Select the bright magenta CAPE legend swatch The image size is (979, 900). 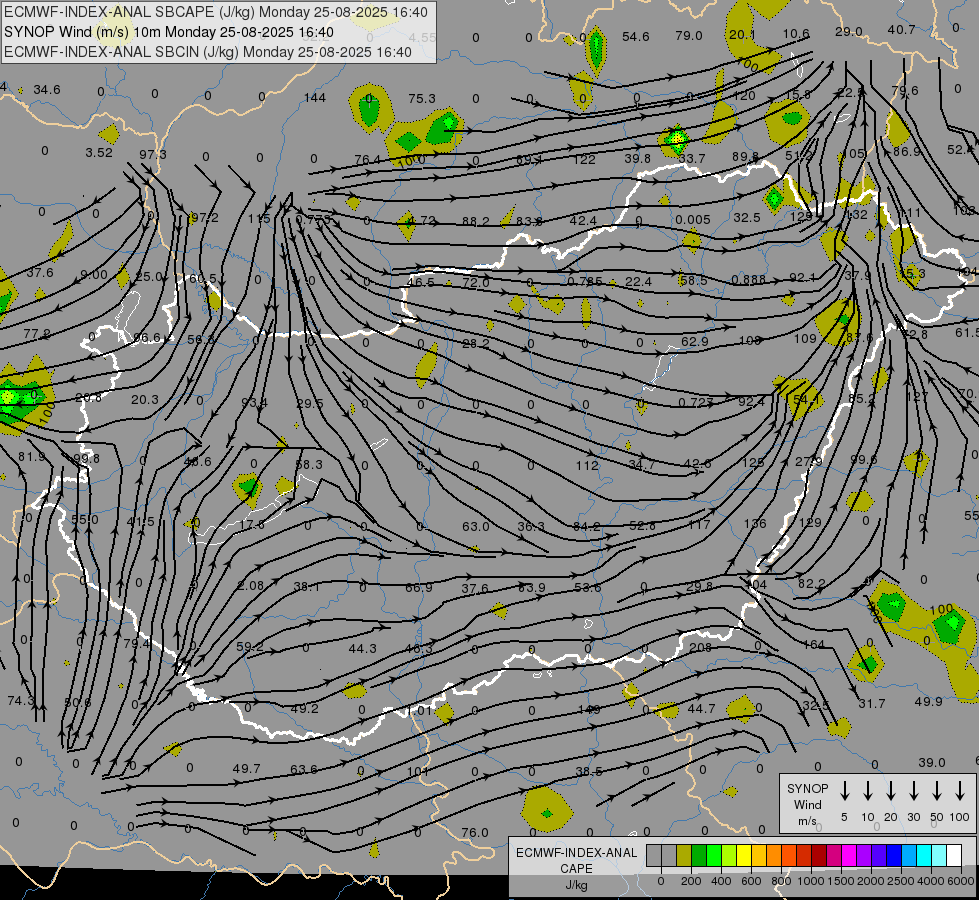point(849,855)
